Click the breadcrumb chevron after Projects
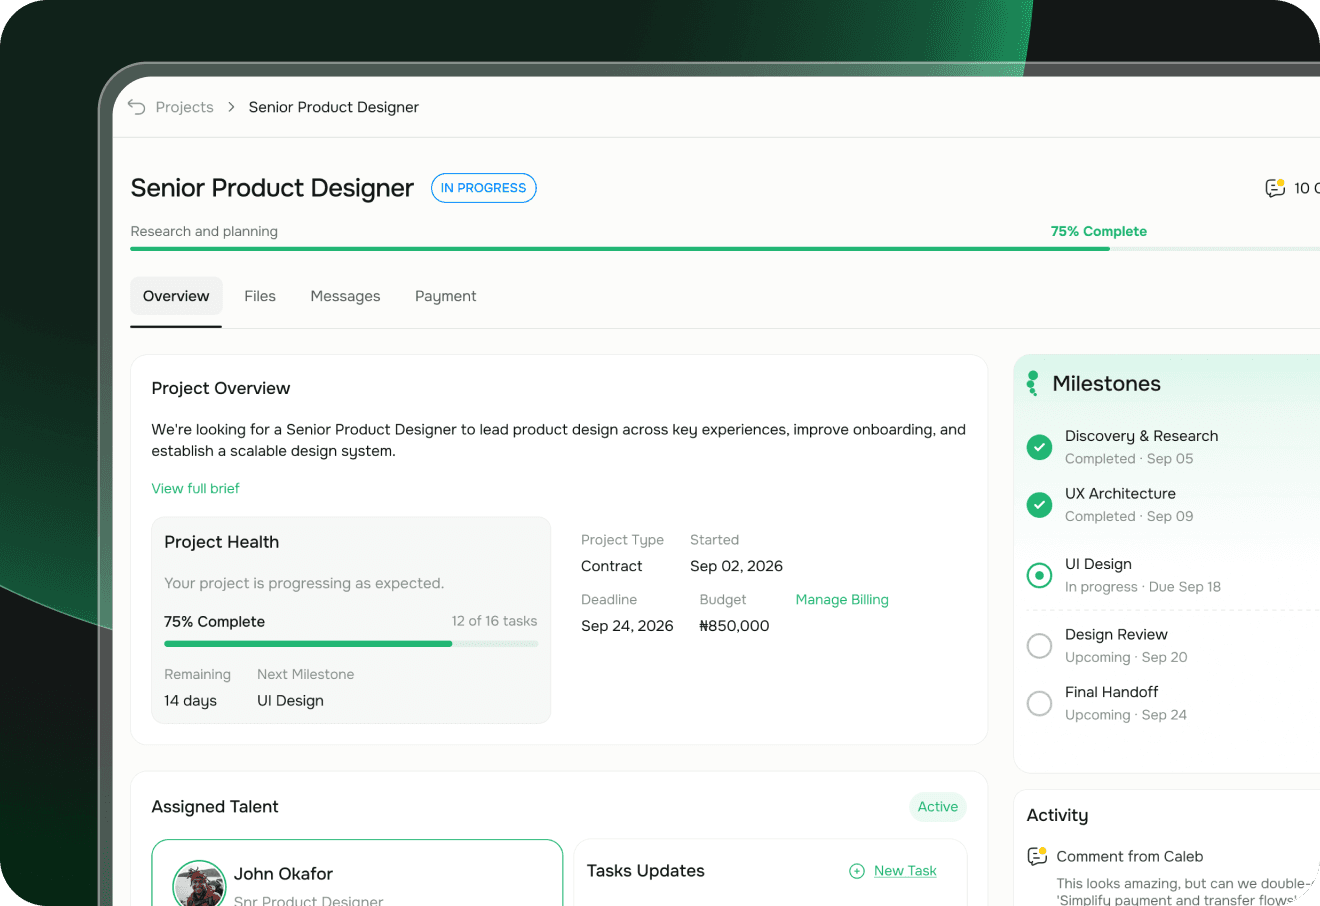The width and height of the screenshot is (1320, 906). tap(231, 107)
